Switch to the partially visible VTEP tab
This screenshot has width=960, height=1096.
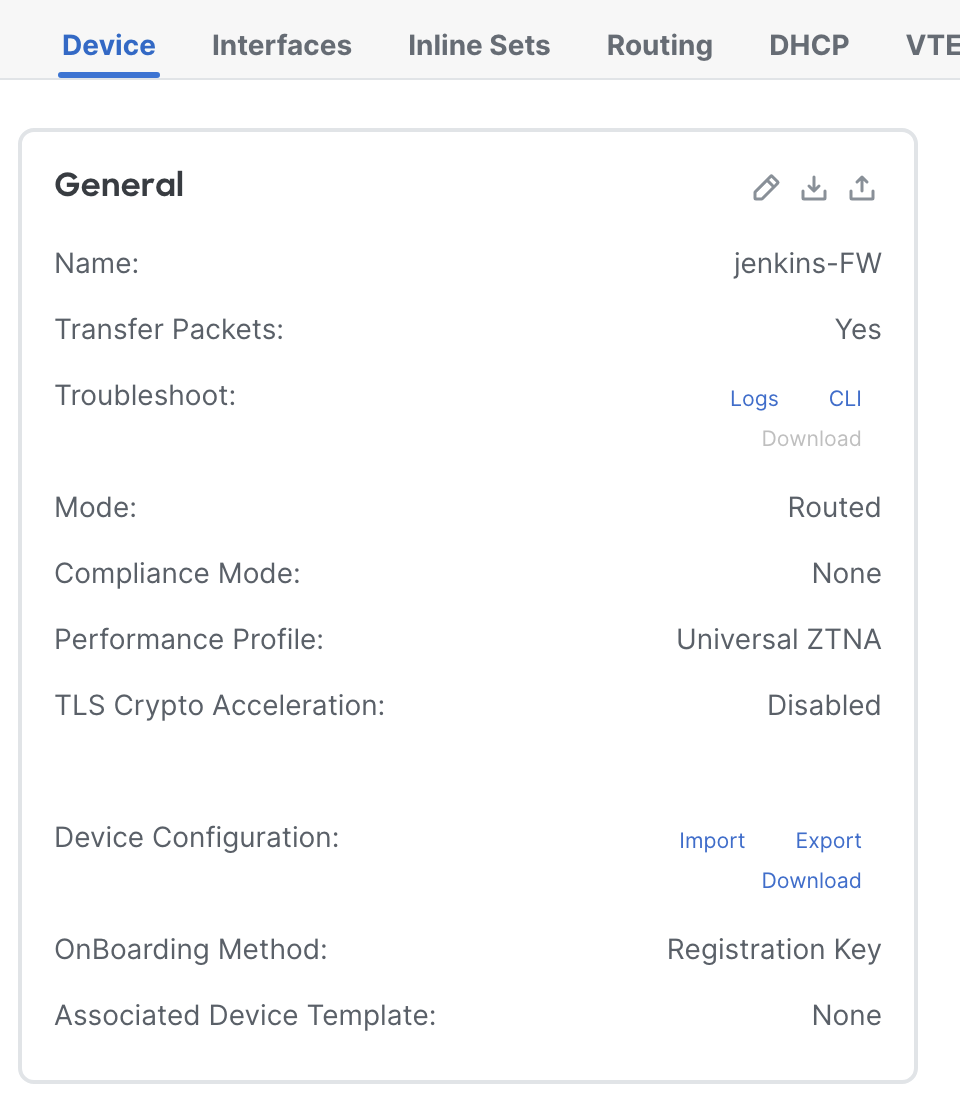[933, 45]
